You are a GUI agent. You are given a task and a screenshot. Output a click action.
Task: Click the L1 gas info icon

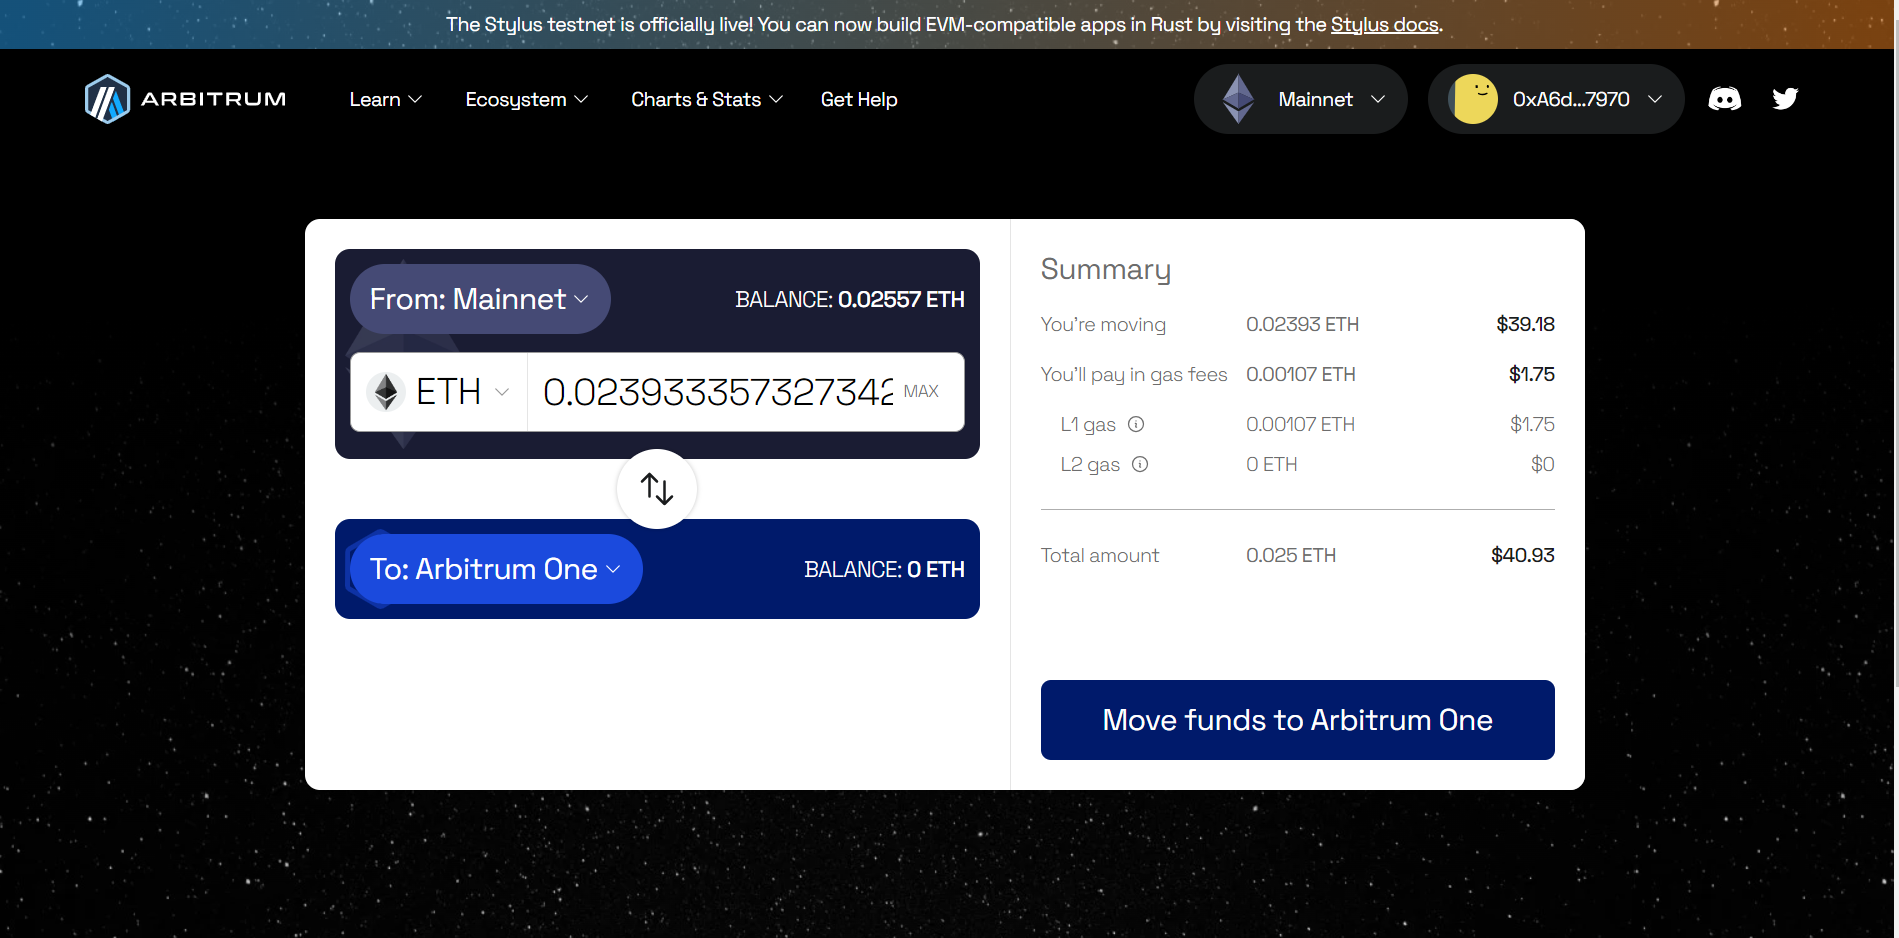[1136, 424]
